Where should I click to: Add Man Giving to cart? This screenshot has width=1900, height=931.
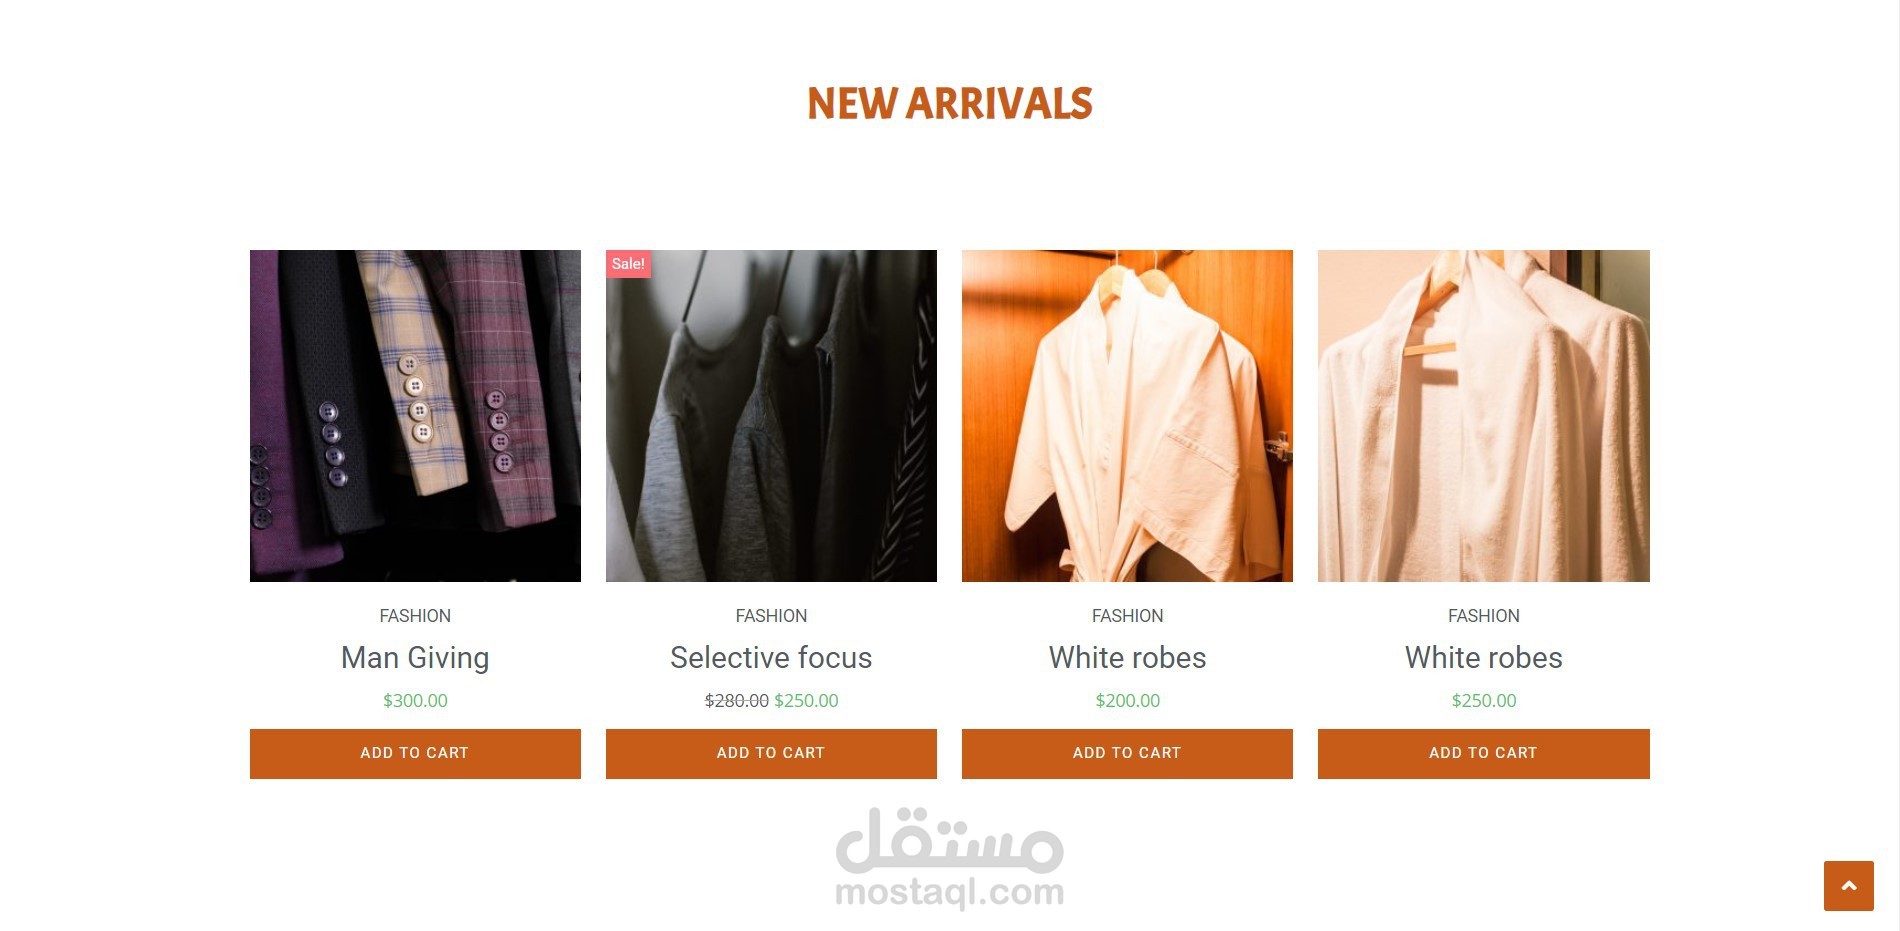(415, 753)
